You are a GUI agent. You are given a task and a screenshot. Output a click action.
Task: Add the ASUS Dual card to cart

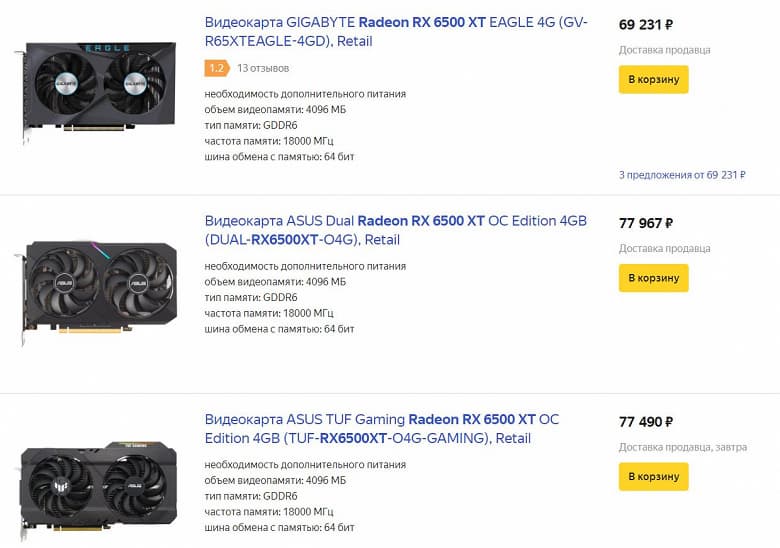pos(653,278)
